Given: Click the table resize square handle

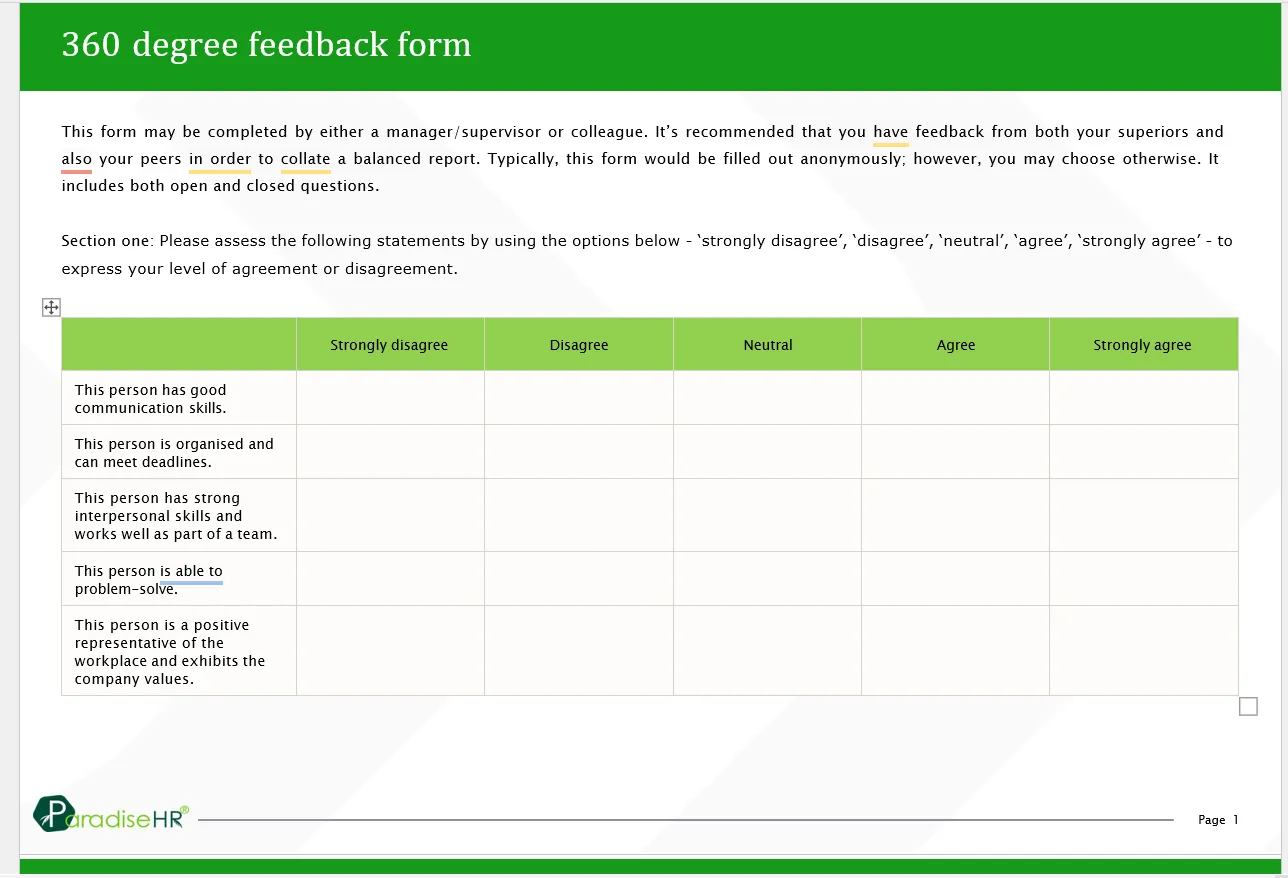Looking at the screenshot, I should [x=1248, y=706].
